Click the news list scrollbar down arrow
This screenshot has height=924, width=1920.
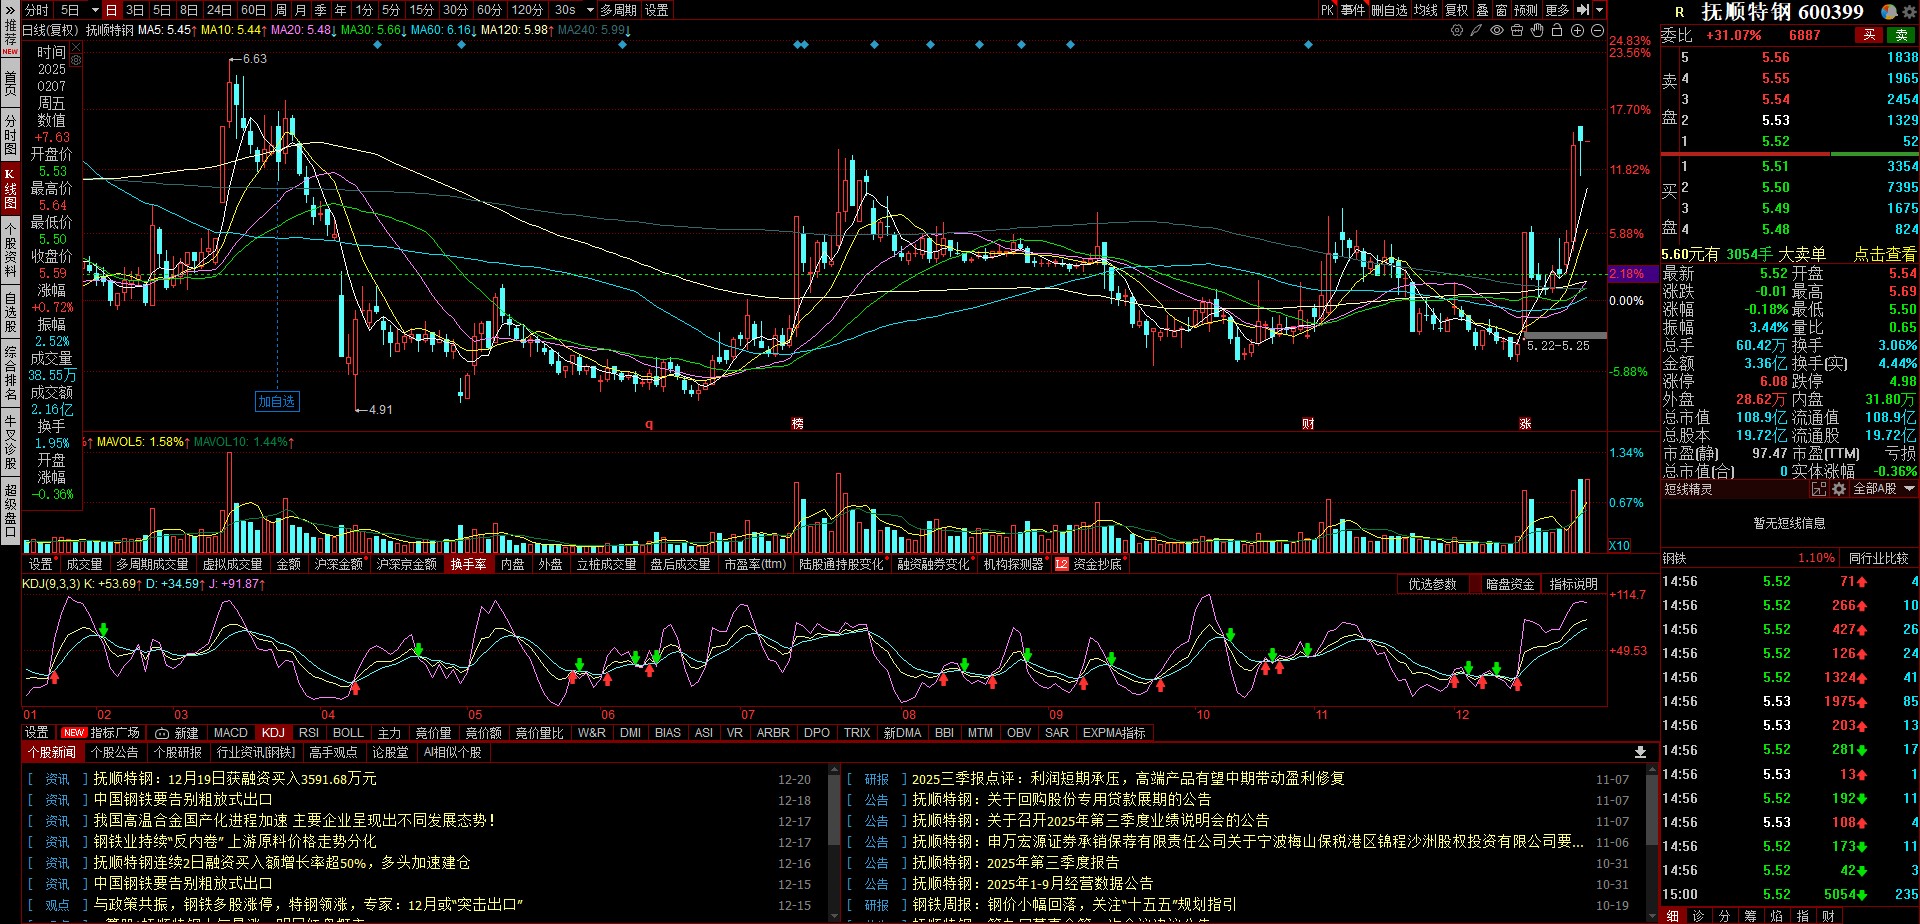[x=835, y=916]
